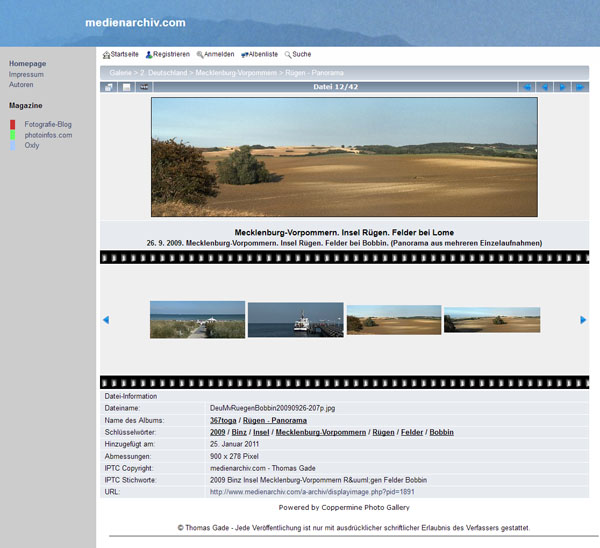This screenshot has height=548, width=600.
Task: Open the Fotografie-Blog magazine link
Action: [48, 124]
